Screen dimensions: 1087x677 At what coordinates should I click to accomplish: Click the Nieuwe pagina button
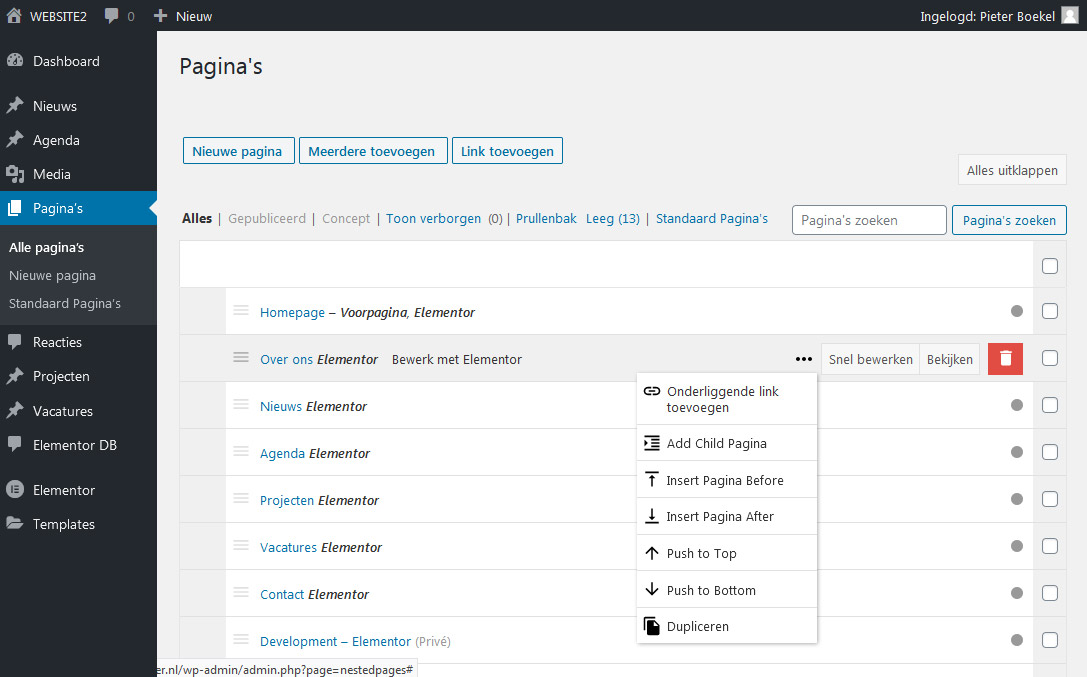(x=238, y=151)
